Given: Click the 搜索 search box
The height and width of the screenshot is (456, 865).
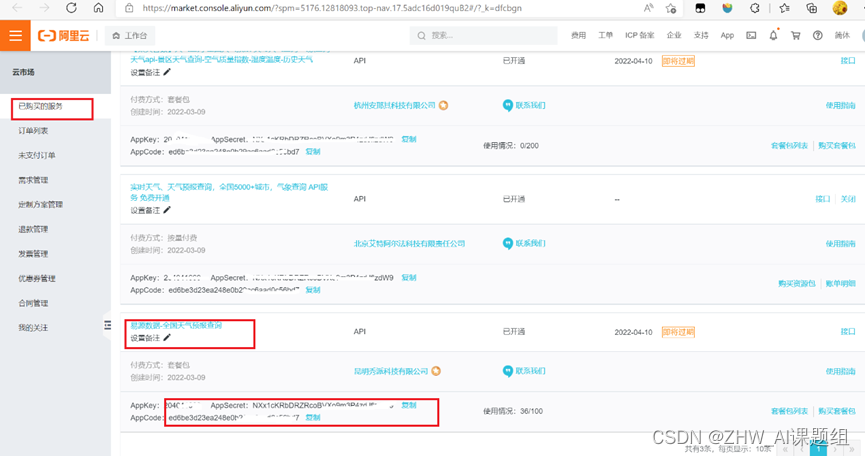Looking at the screenshot, I should [x=483, y=36].
